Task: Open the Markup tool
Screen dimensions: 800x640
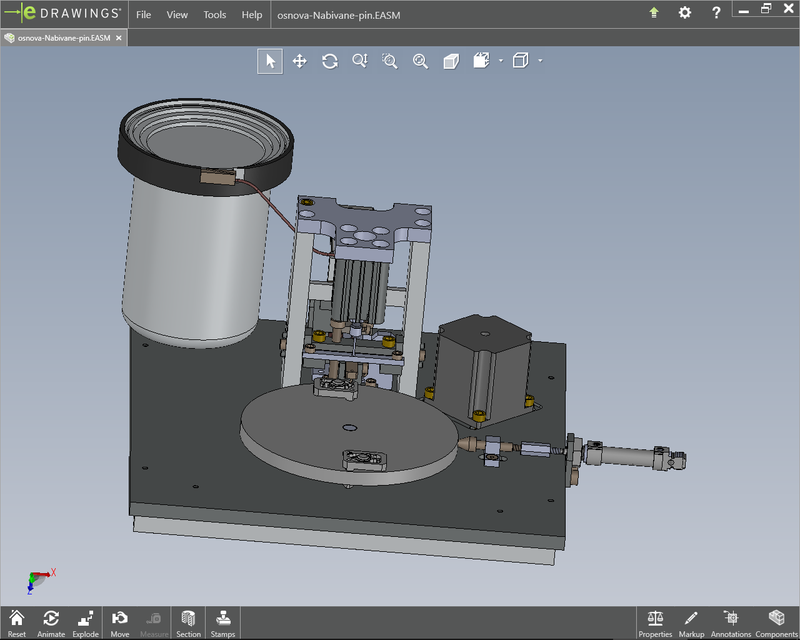Action: pyautogui.click(x=692, y=620)
